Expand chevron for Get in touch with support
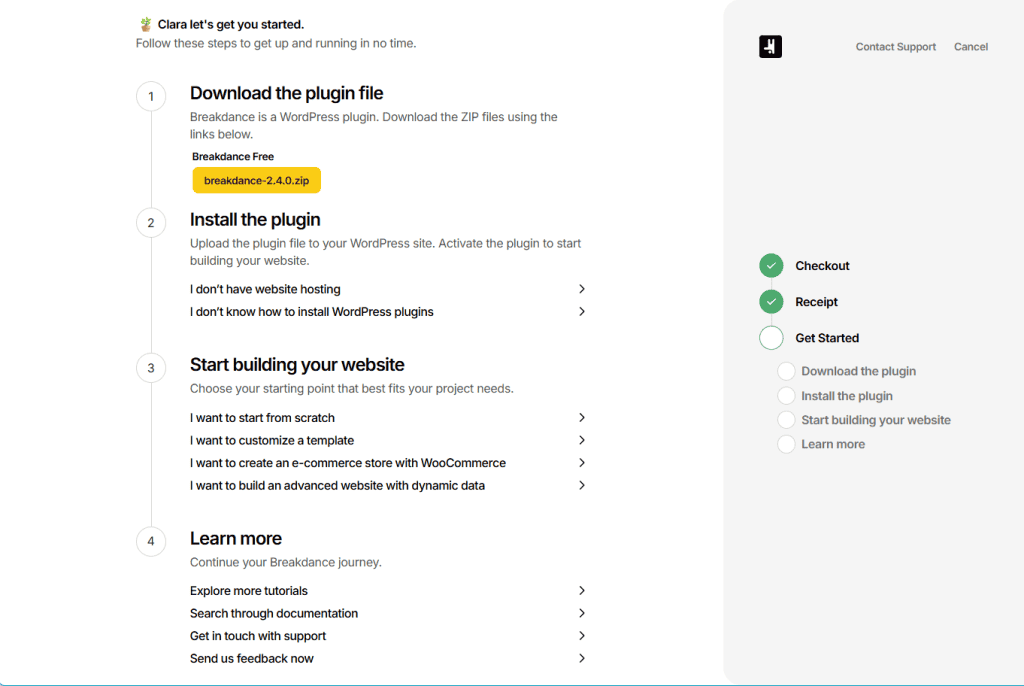1024x686 pixels. (x=581, y=636)
